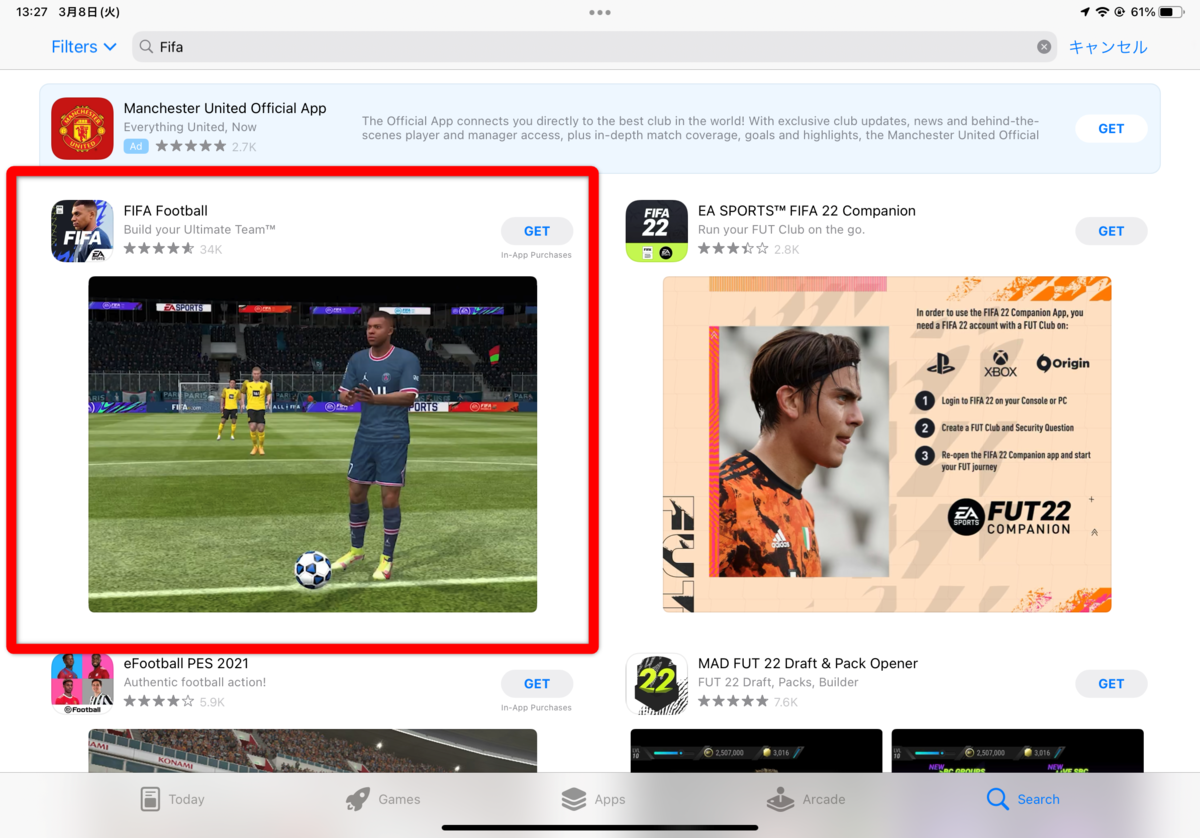The height and width of the screenshot is (838, 1200).
Task: Tap FIFA Football star rating 34K
Action: pyautogui.click(x=173, y=249)
